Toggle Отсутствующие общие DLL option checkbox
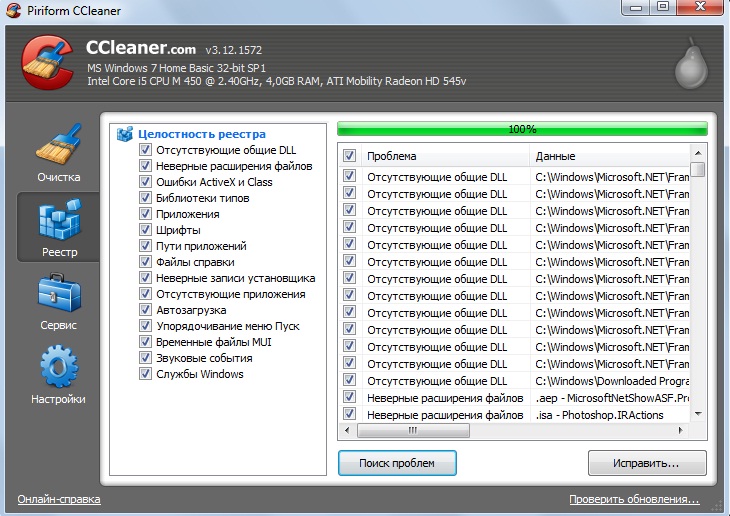This screenshot has height=516, width=730. click(x=145, y=150)
